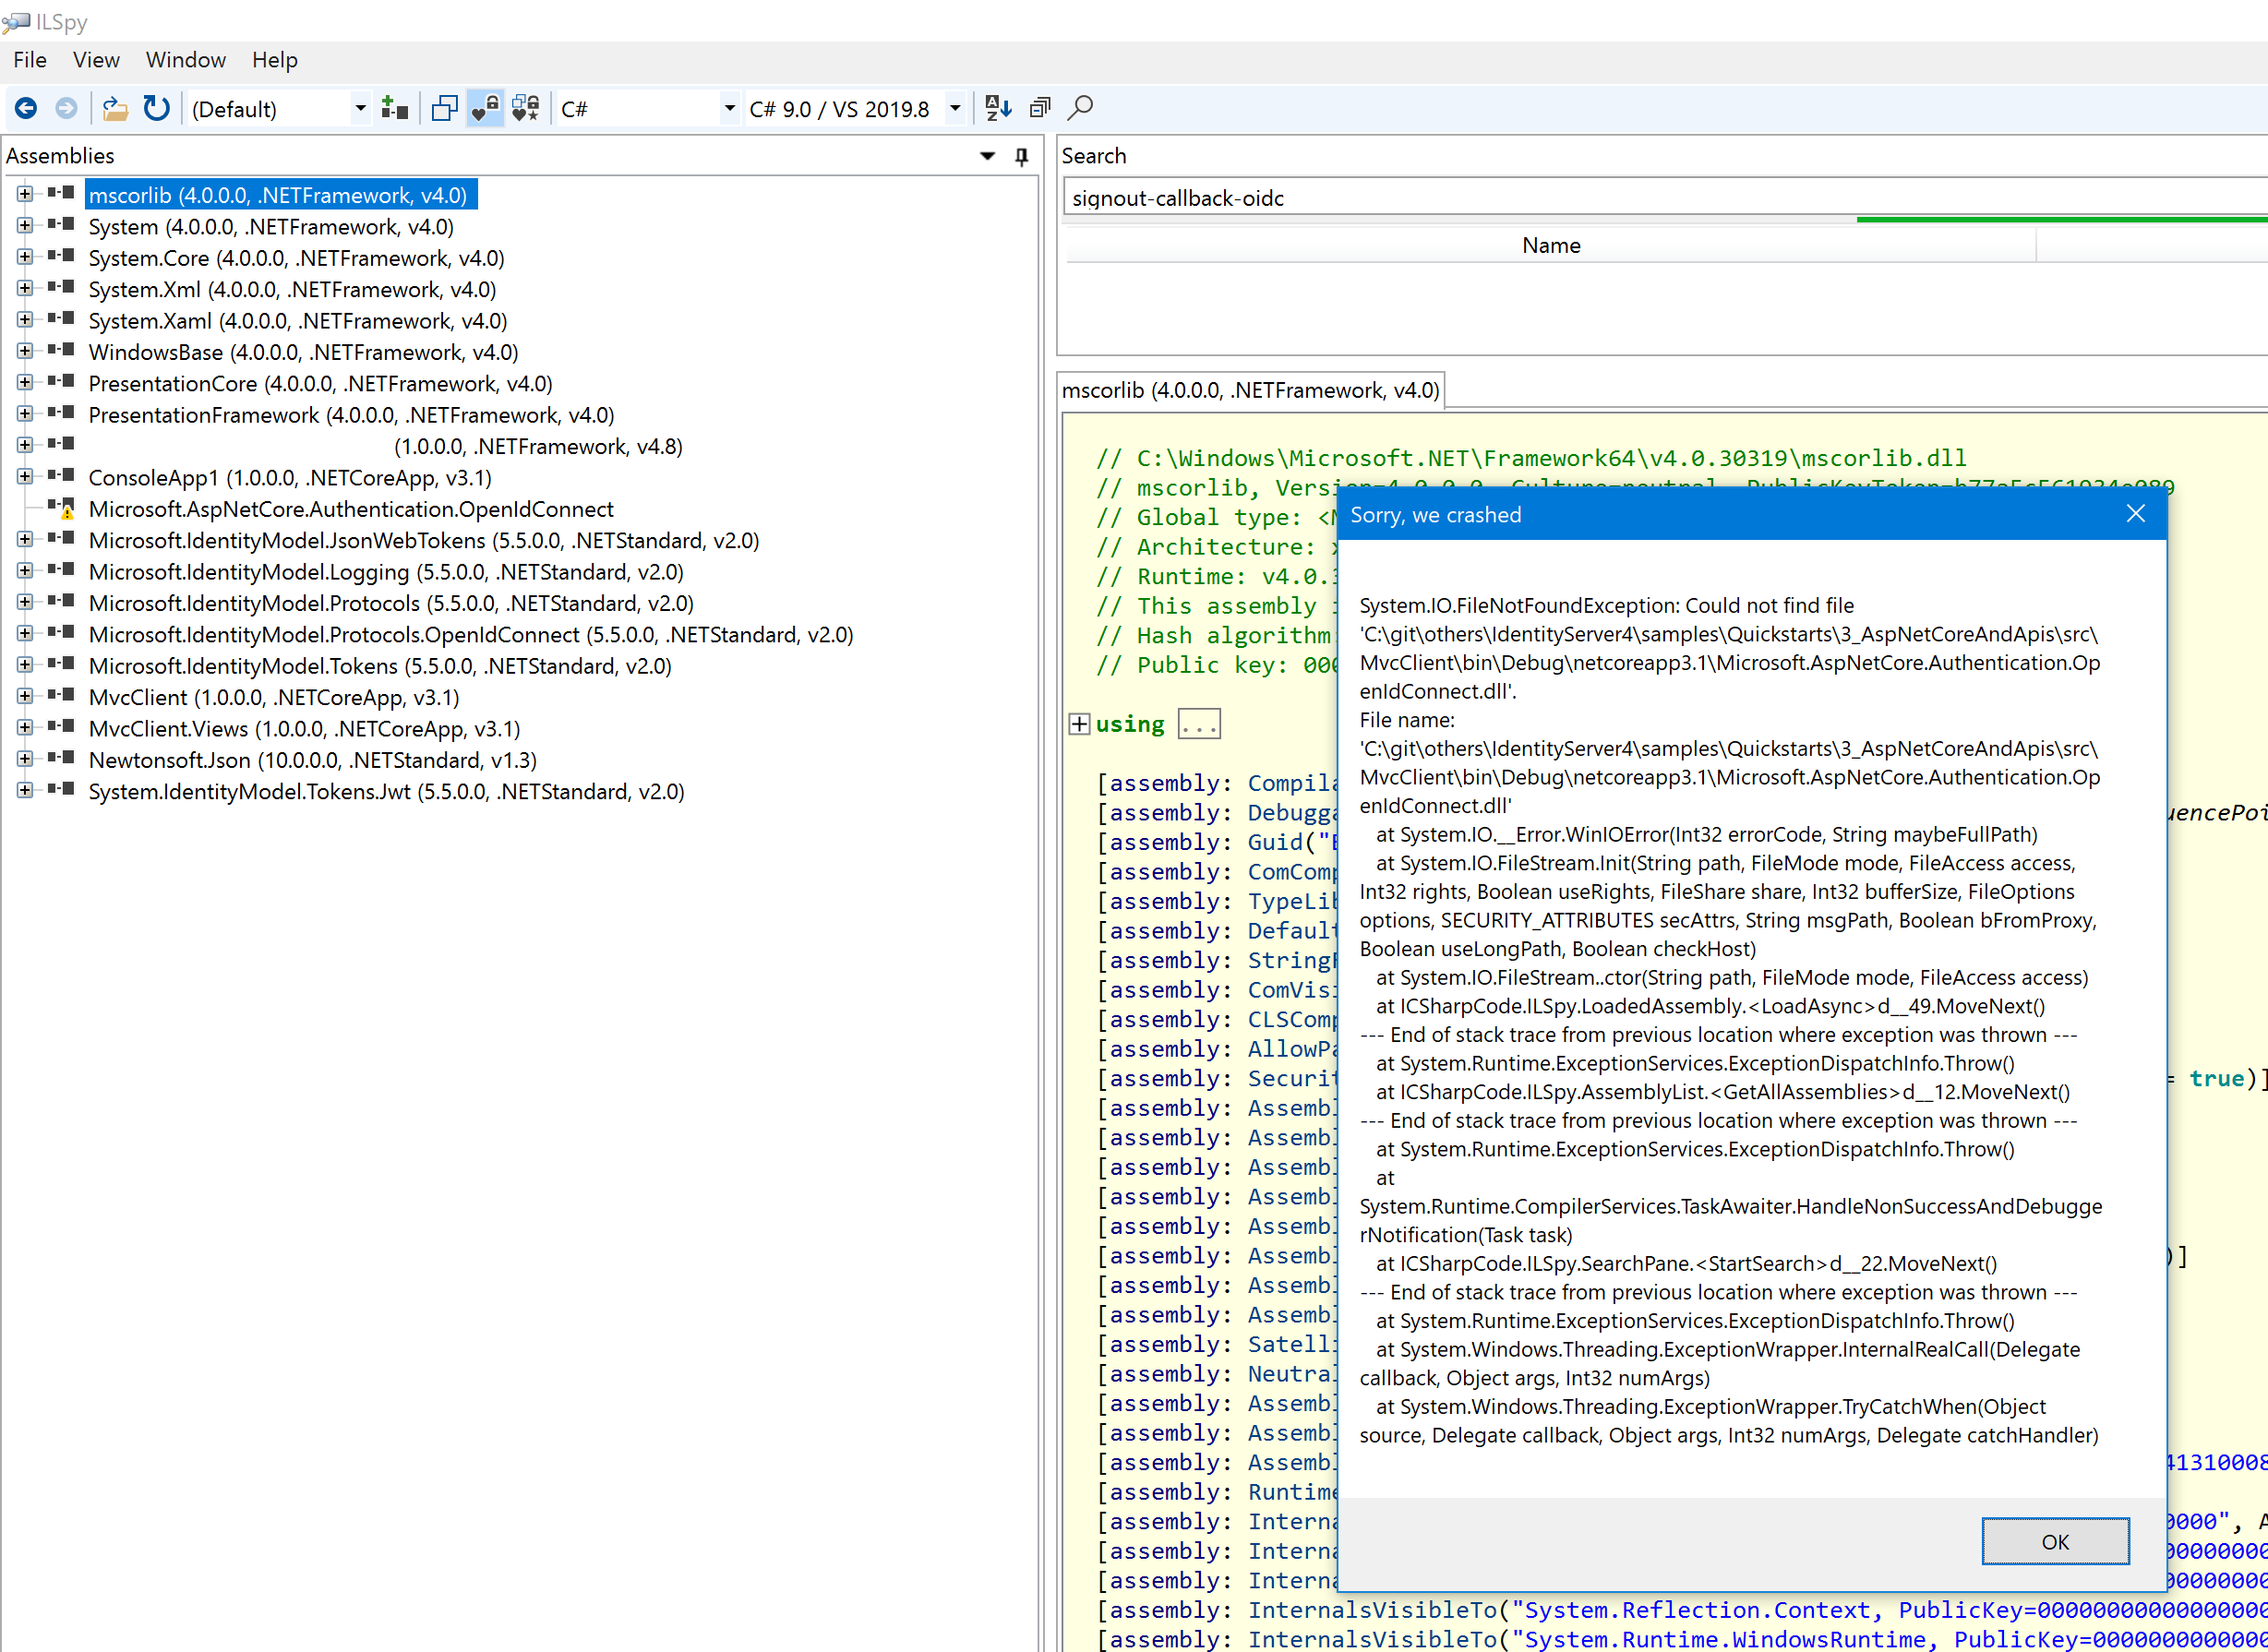This screenshot has height=1652, width=2268.
Task: Toggle the public-only API visibility filter
Action: coord(484,108)
